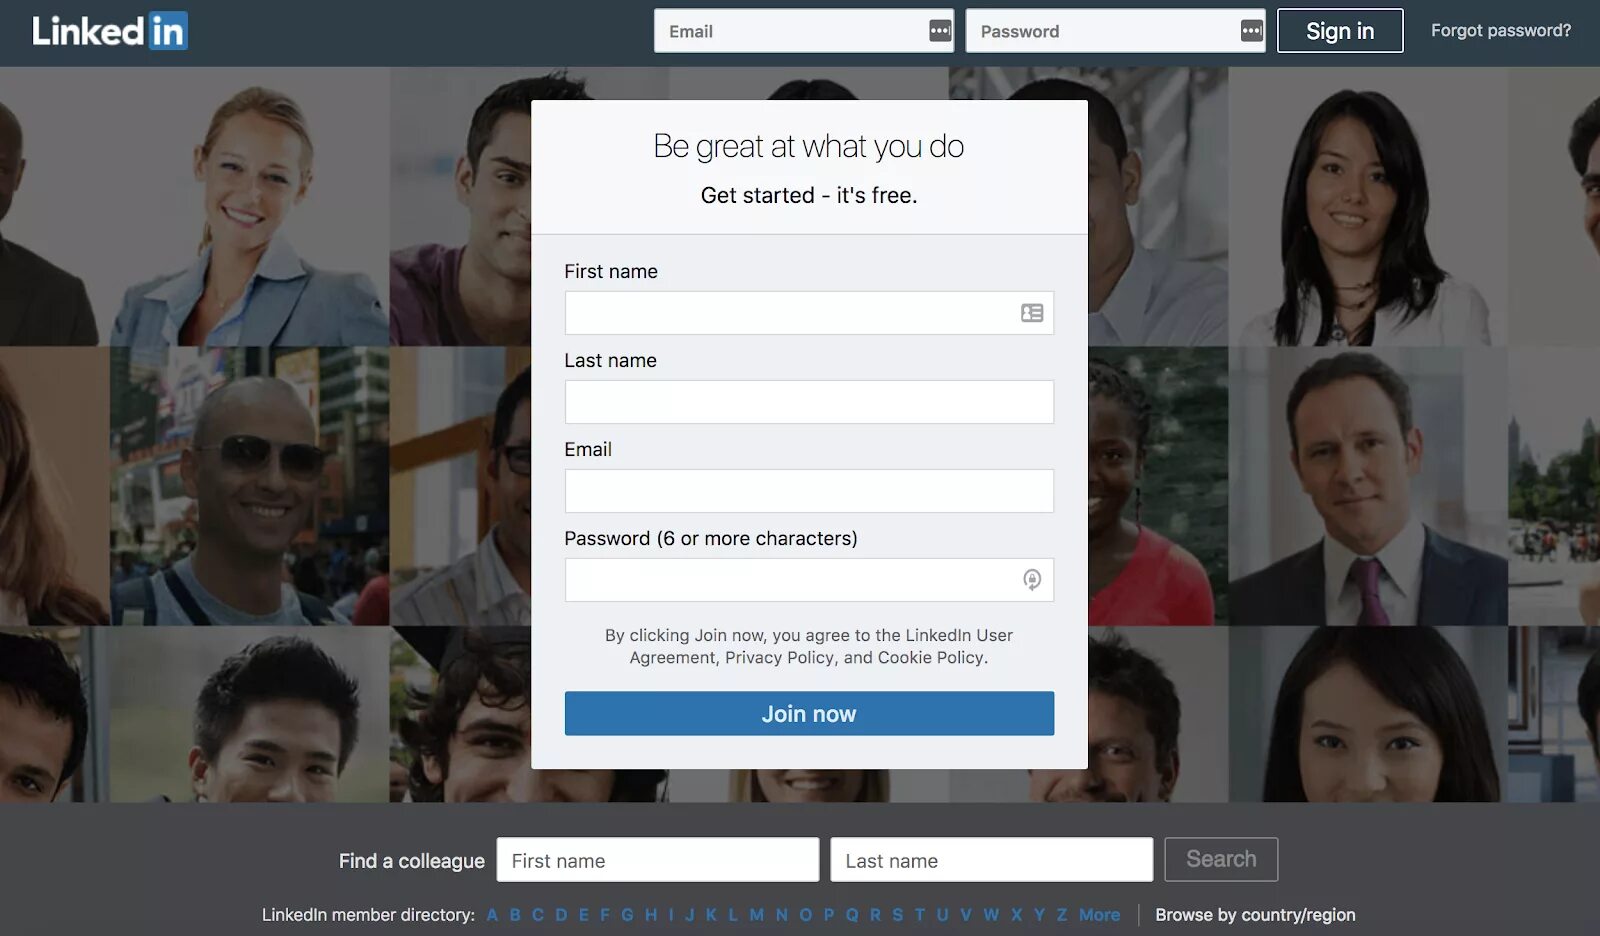1600x936 pixels.
Task: Open the More directory link
Action: pos(1099,915)
